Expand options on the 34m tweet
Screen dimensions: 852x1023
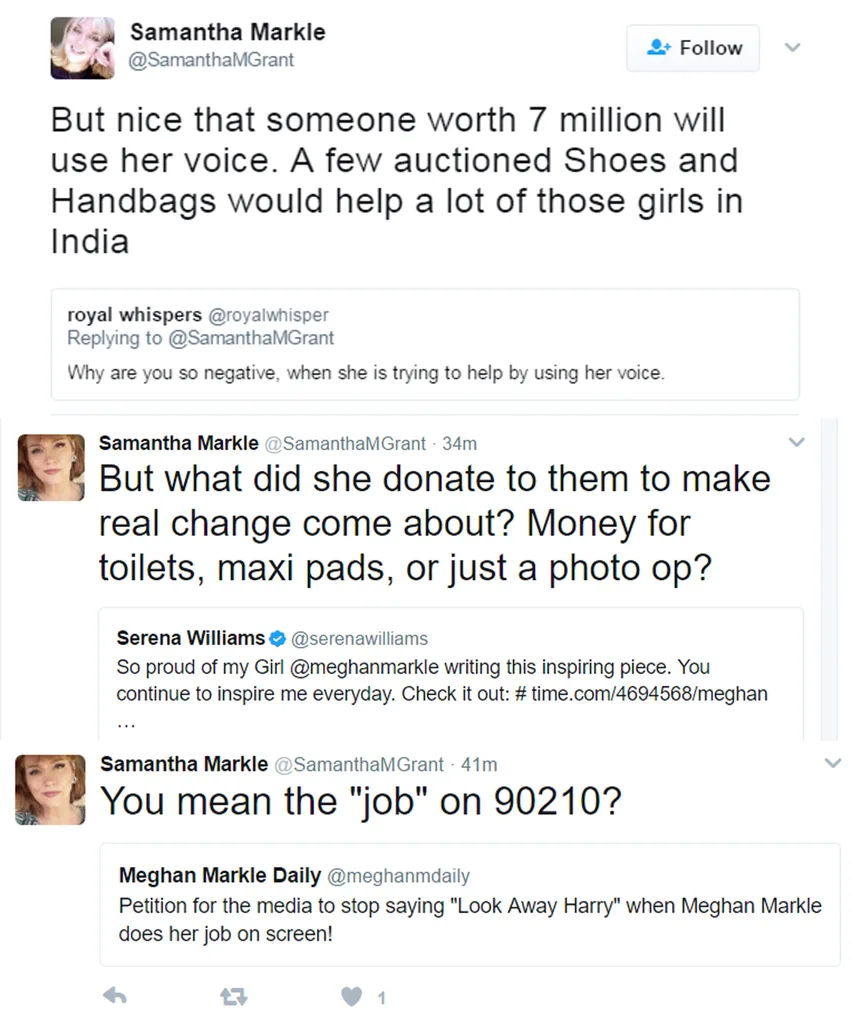coord(797,442)
